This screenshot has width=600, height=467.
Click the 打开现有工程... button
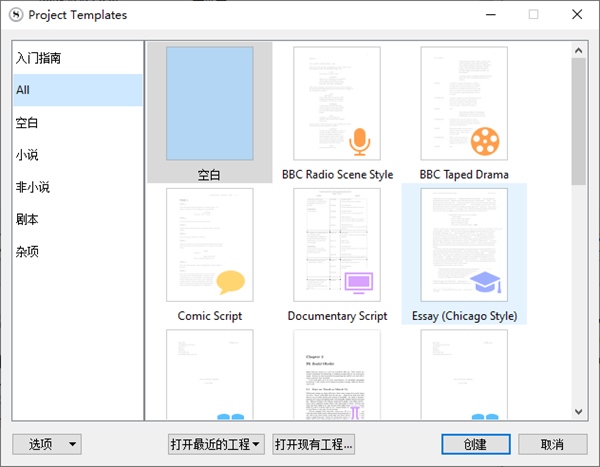coord(313,444)
